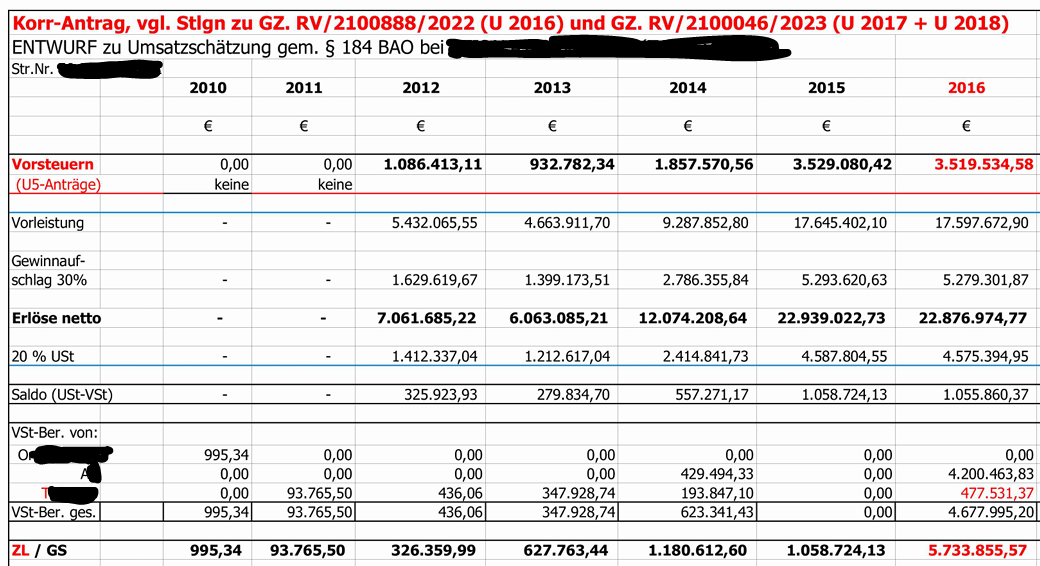Click the 20 % USt row label
The height and width of the screenshot is (566, 1040).
[x=42, y=355]
